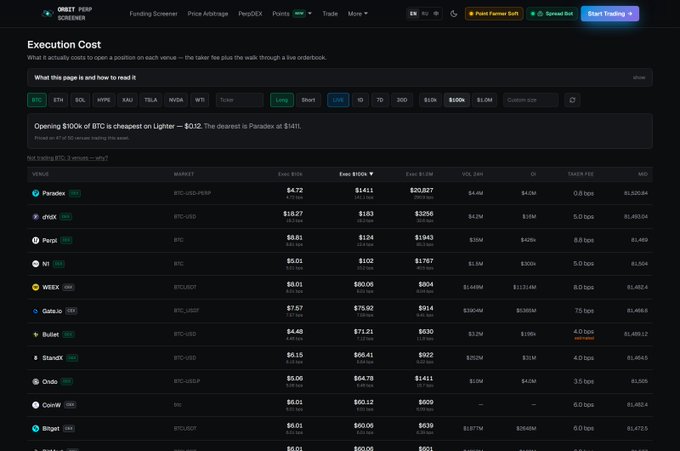Click the BTC-USD-PERP market cell for Paradex

[x=192, y=193]
